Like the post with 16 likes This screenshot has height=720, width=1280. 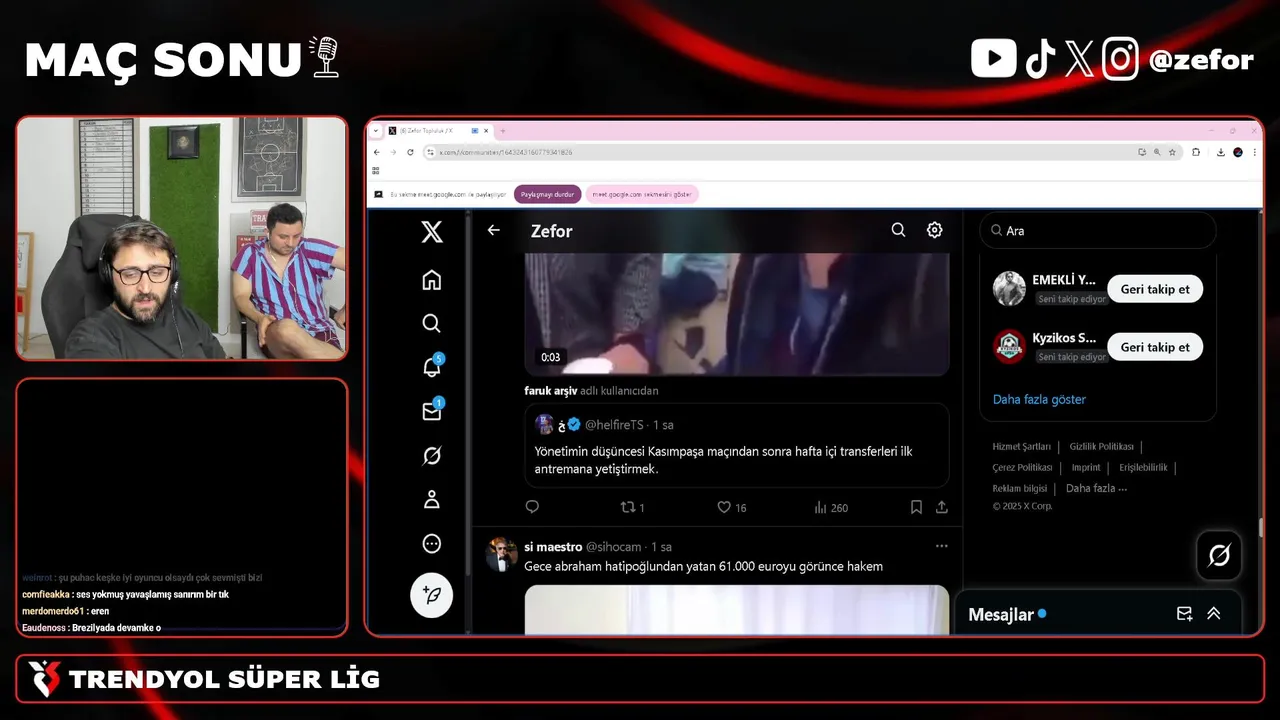[x=732, y=507]
